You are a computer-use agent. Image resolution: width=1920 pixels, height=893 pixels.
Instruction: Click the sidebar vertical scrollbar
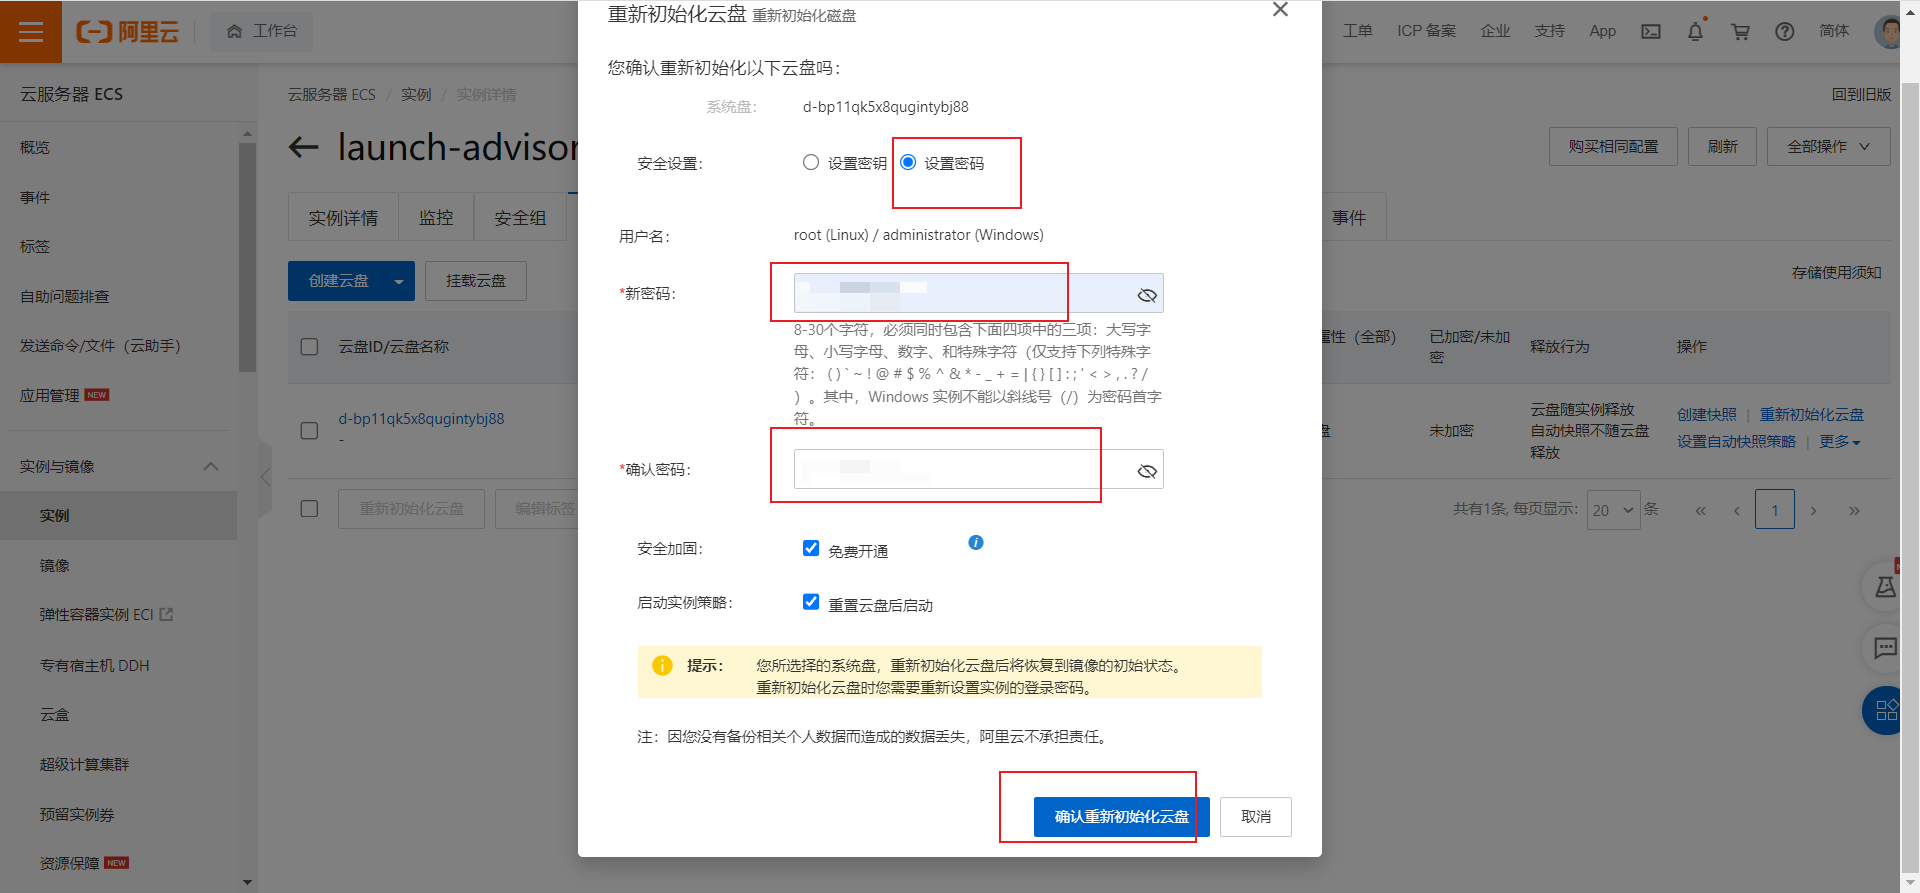tap(247, 257)
